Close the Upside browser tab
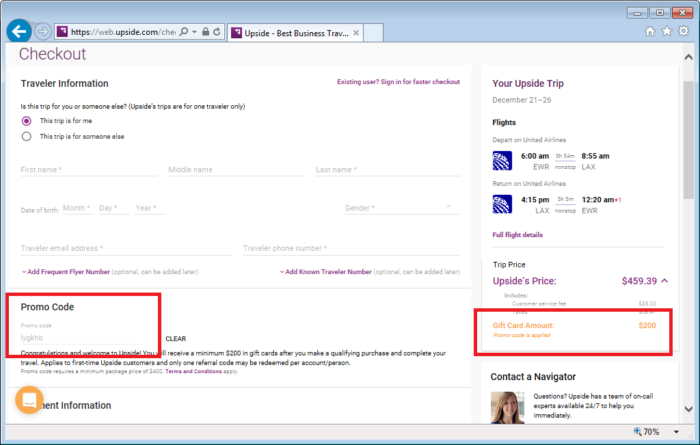This screenshot has width=700, height=445. 356,33
